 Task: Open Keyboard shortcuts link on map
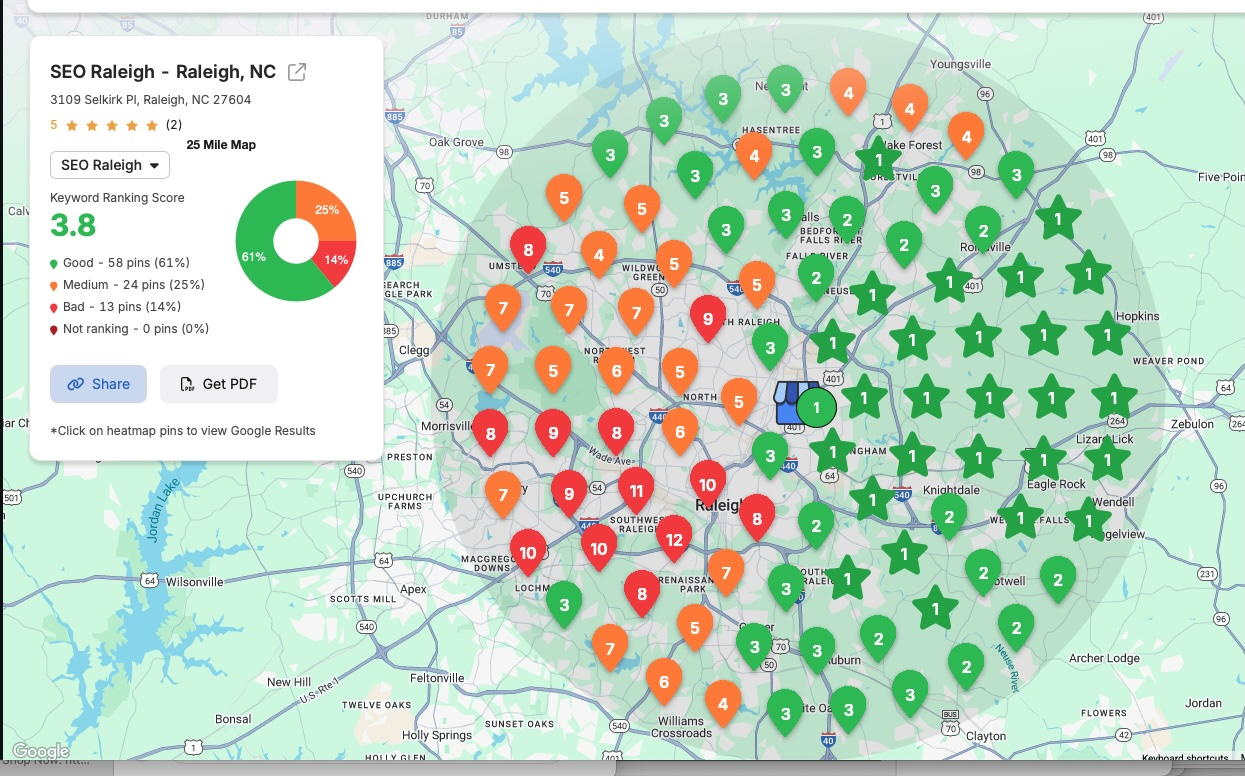coord(1185,759)
